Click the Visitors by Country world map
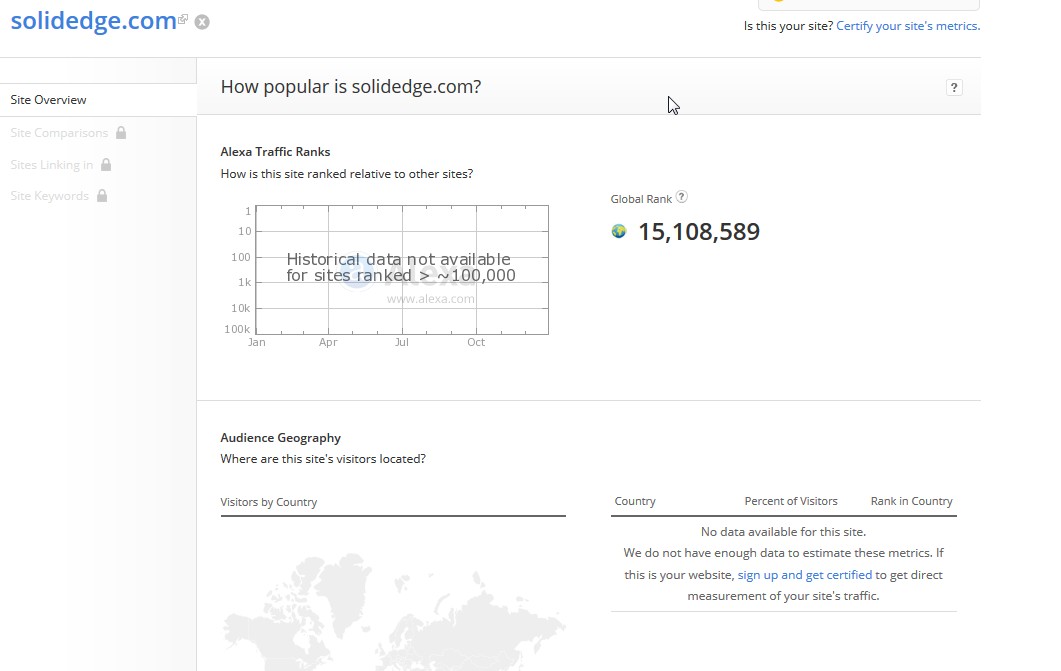This screenshot has width=1061, height=671. pos(392,610)
